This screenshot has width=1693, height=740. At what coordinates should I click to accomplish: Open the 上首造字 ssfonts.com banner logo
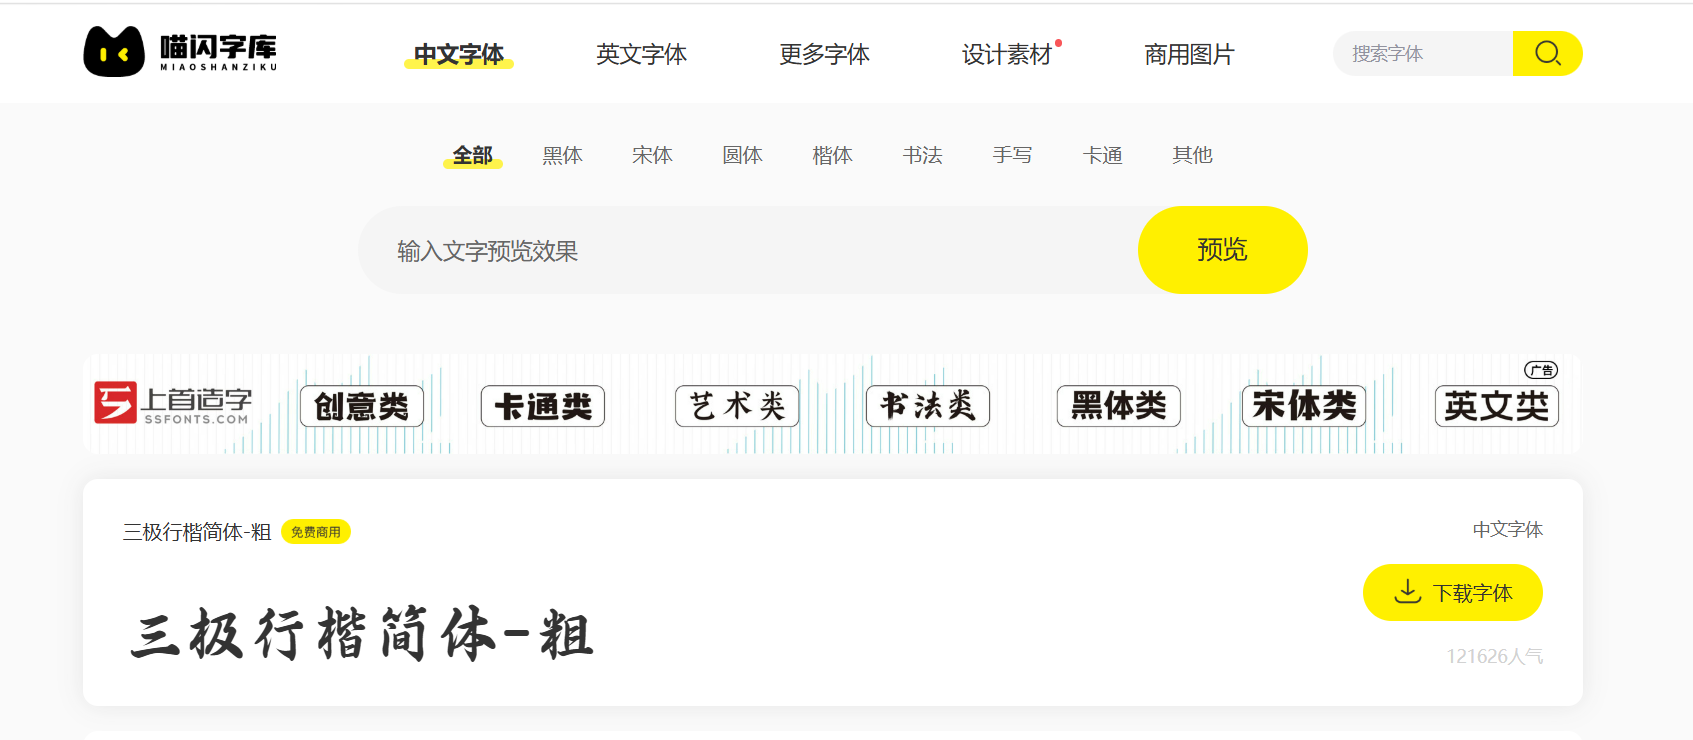tap(173, 404)
